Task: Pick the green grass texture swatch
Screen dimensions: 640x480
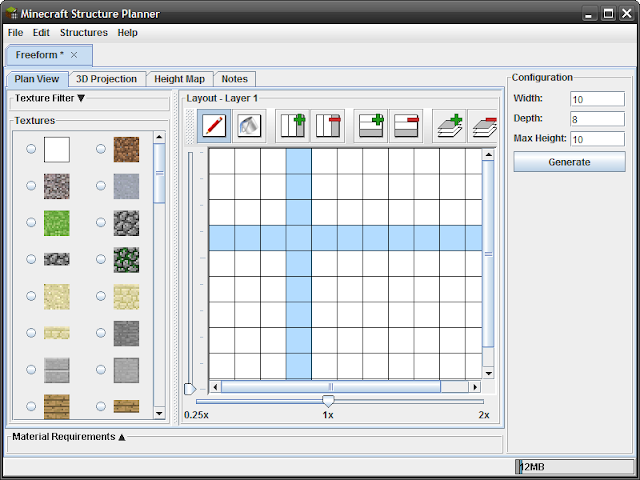Action: click(x=57, y=223)
